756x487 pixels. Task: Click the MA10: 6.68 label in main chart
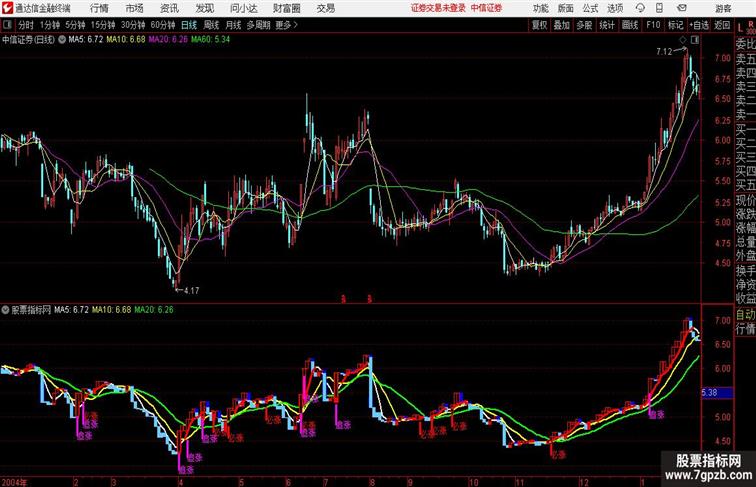(126, 40)
